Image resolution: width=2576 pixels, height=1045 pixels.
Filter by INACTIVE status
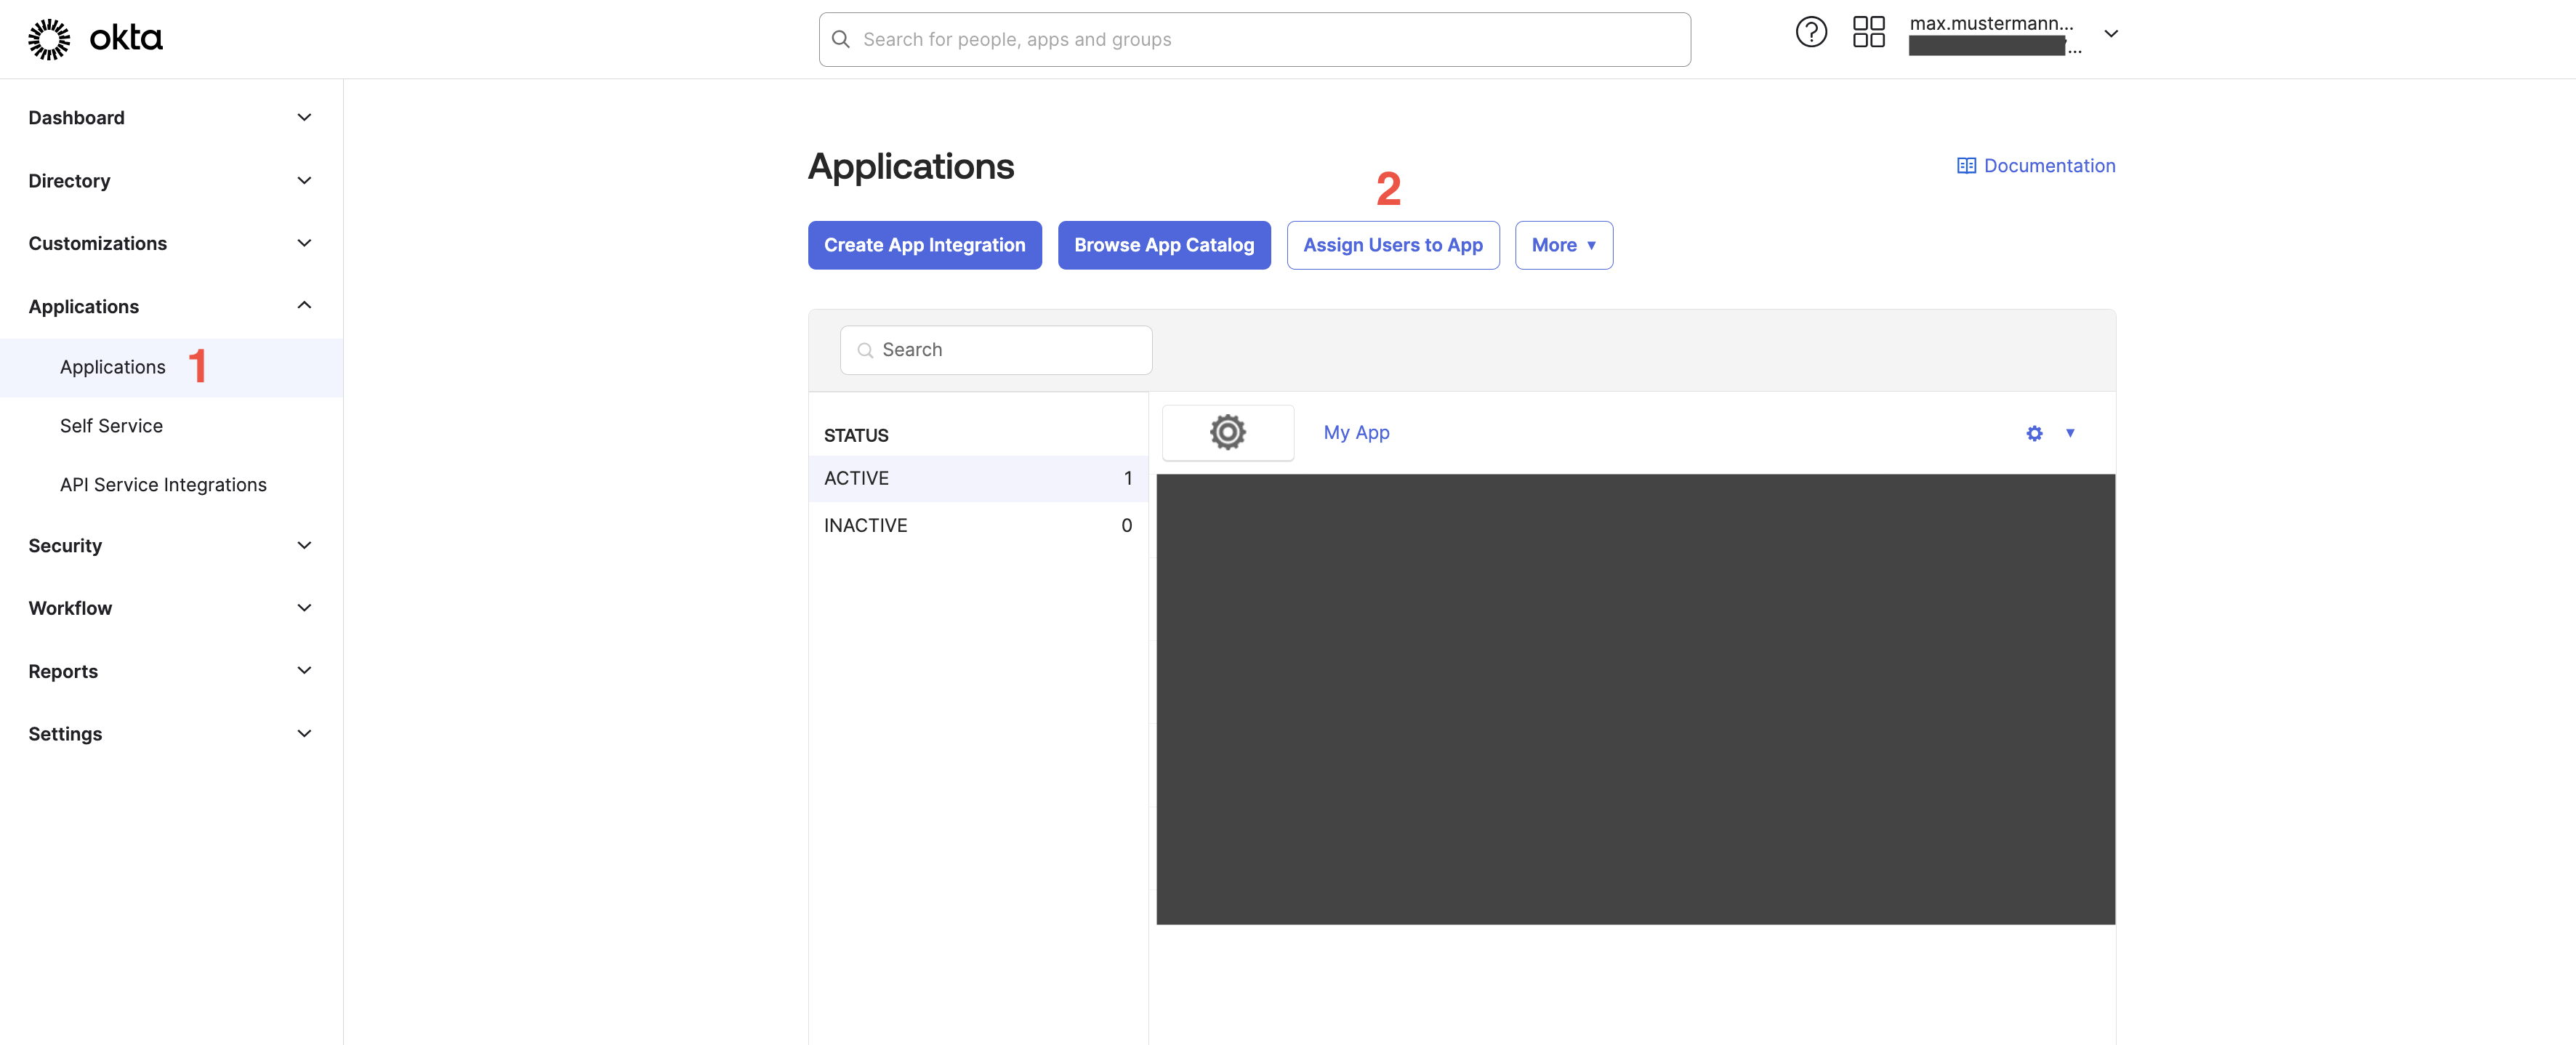coord(865,526)
